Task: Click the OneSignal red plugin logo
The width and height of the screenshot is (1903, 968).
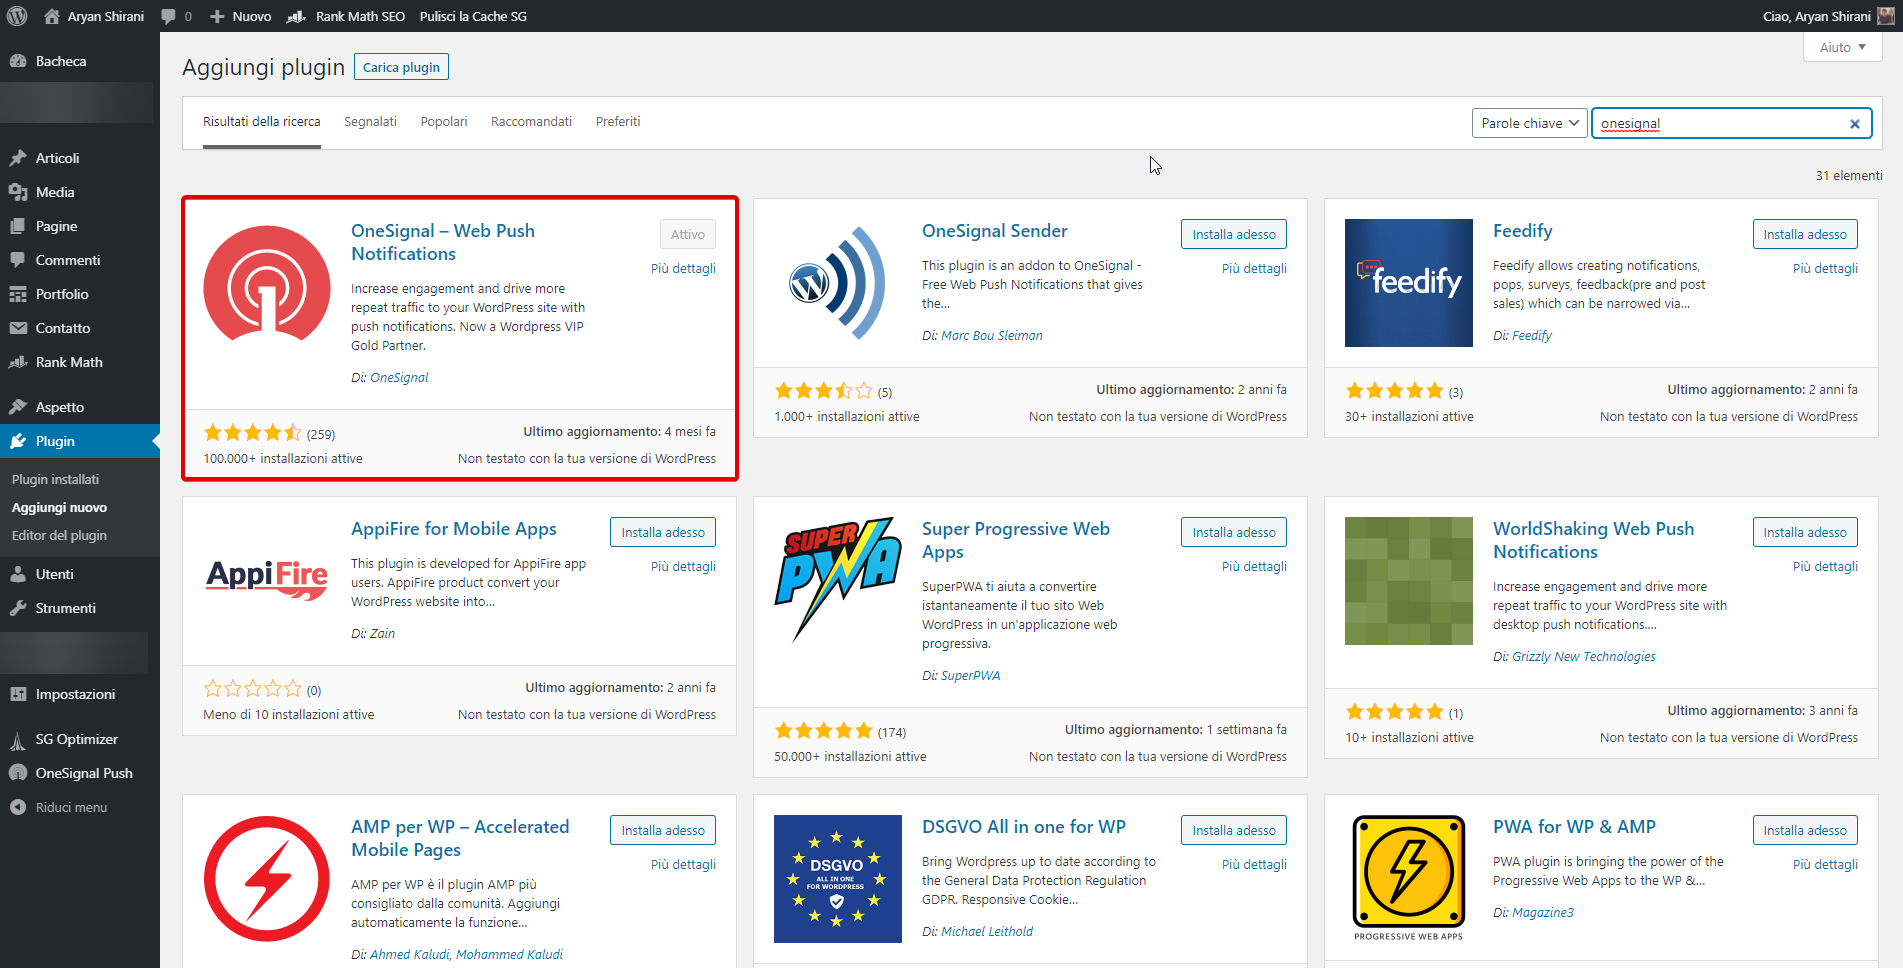Action: (267, 283)
